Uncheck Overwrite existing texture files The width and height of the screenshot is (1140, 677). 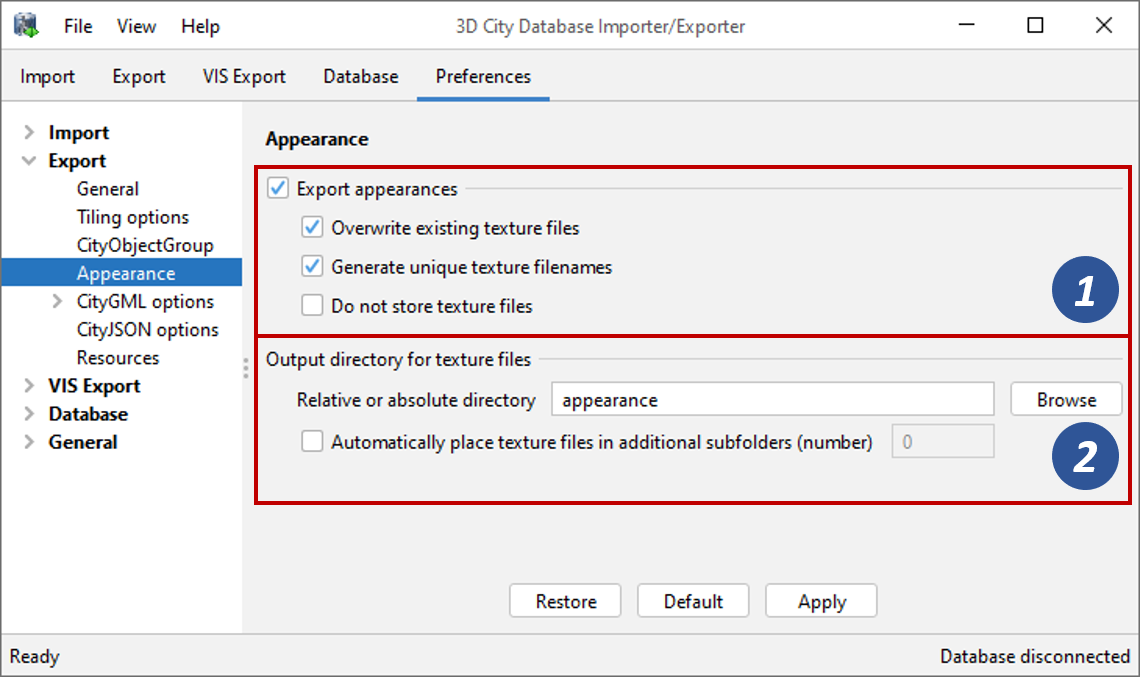pos(313,228)
